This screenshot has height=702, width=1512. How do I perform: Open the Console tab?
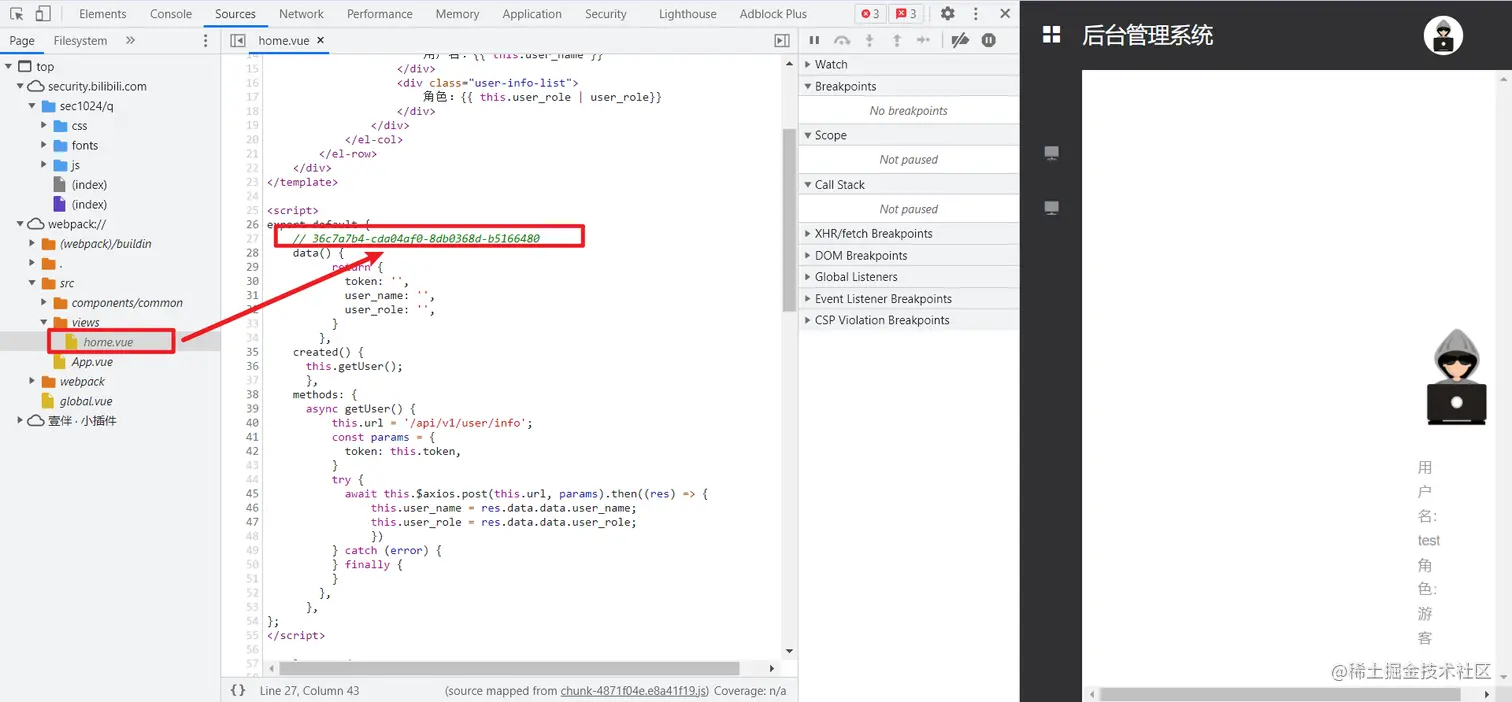[x=171, y=14]
